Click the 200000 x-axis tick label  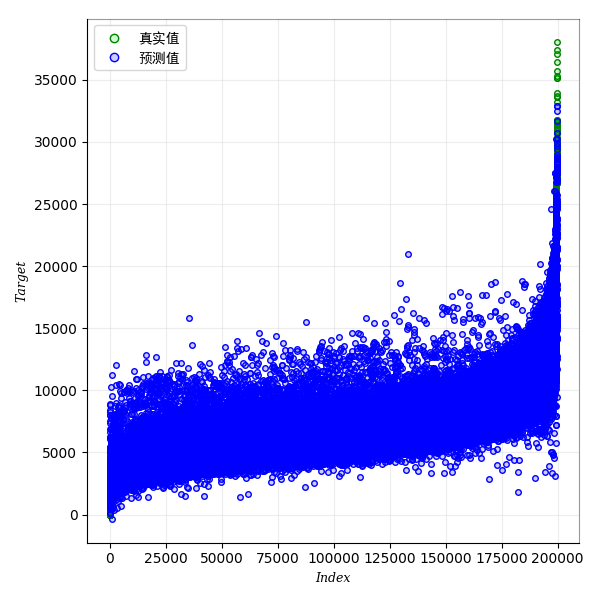558,558
